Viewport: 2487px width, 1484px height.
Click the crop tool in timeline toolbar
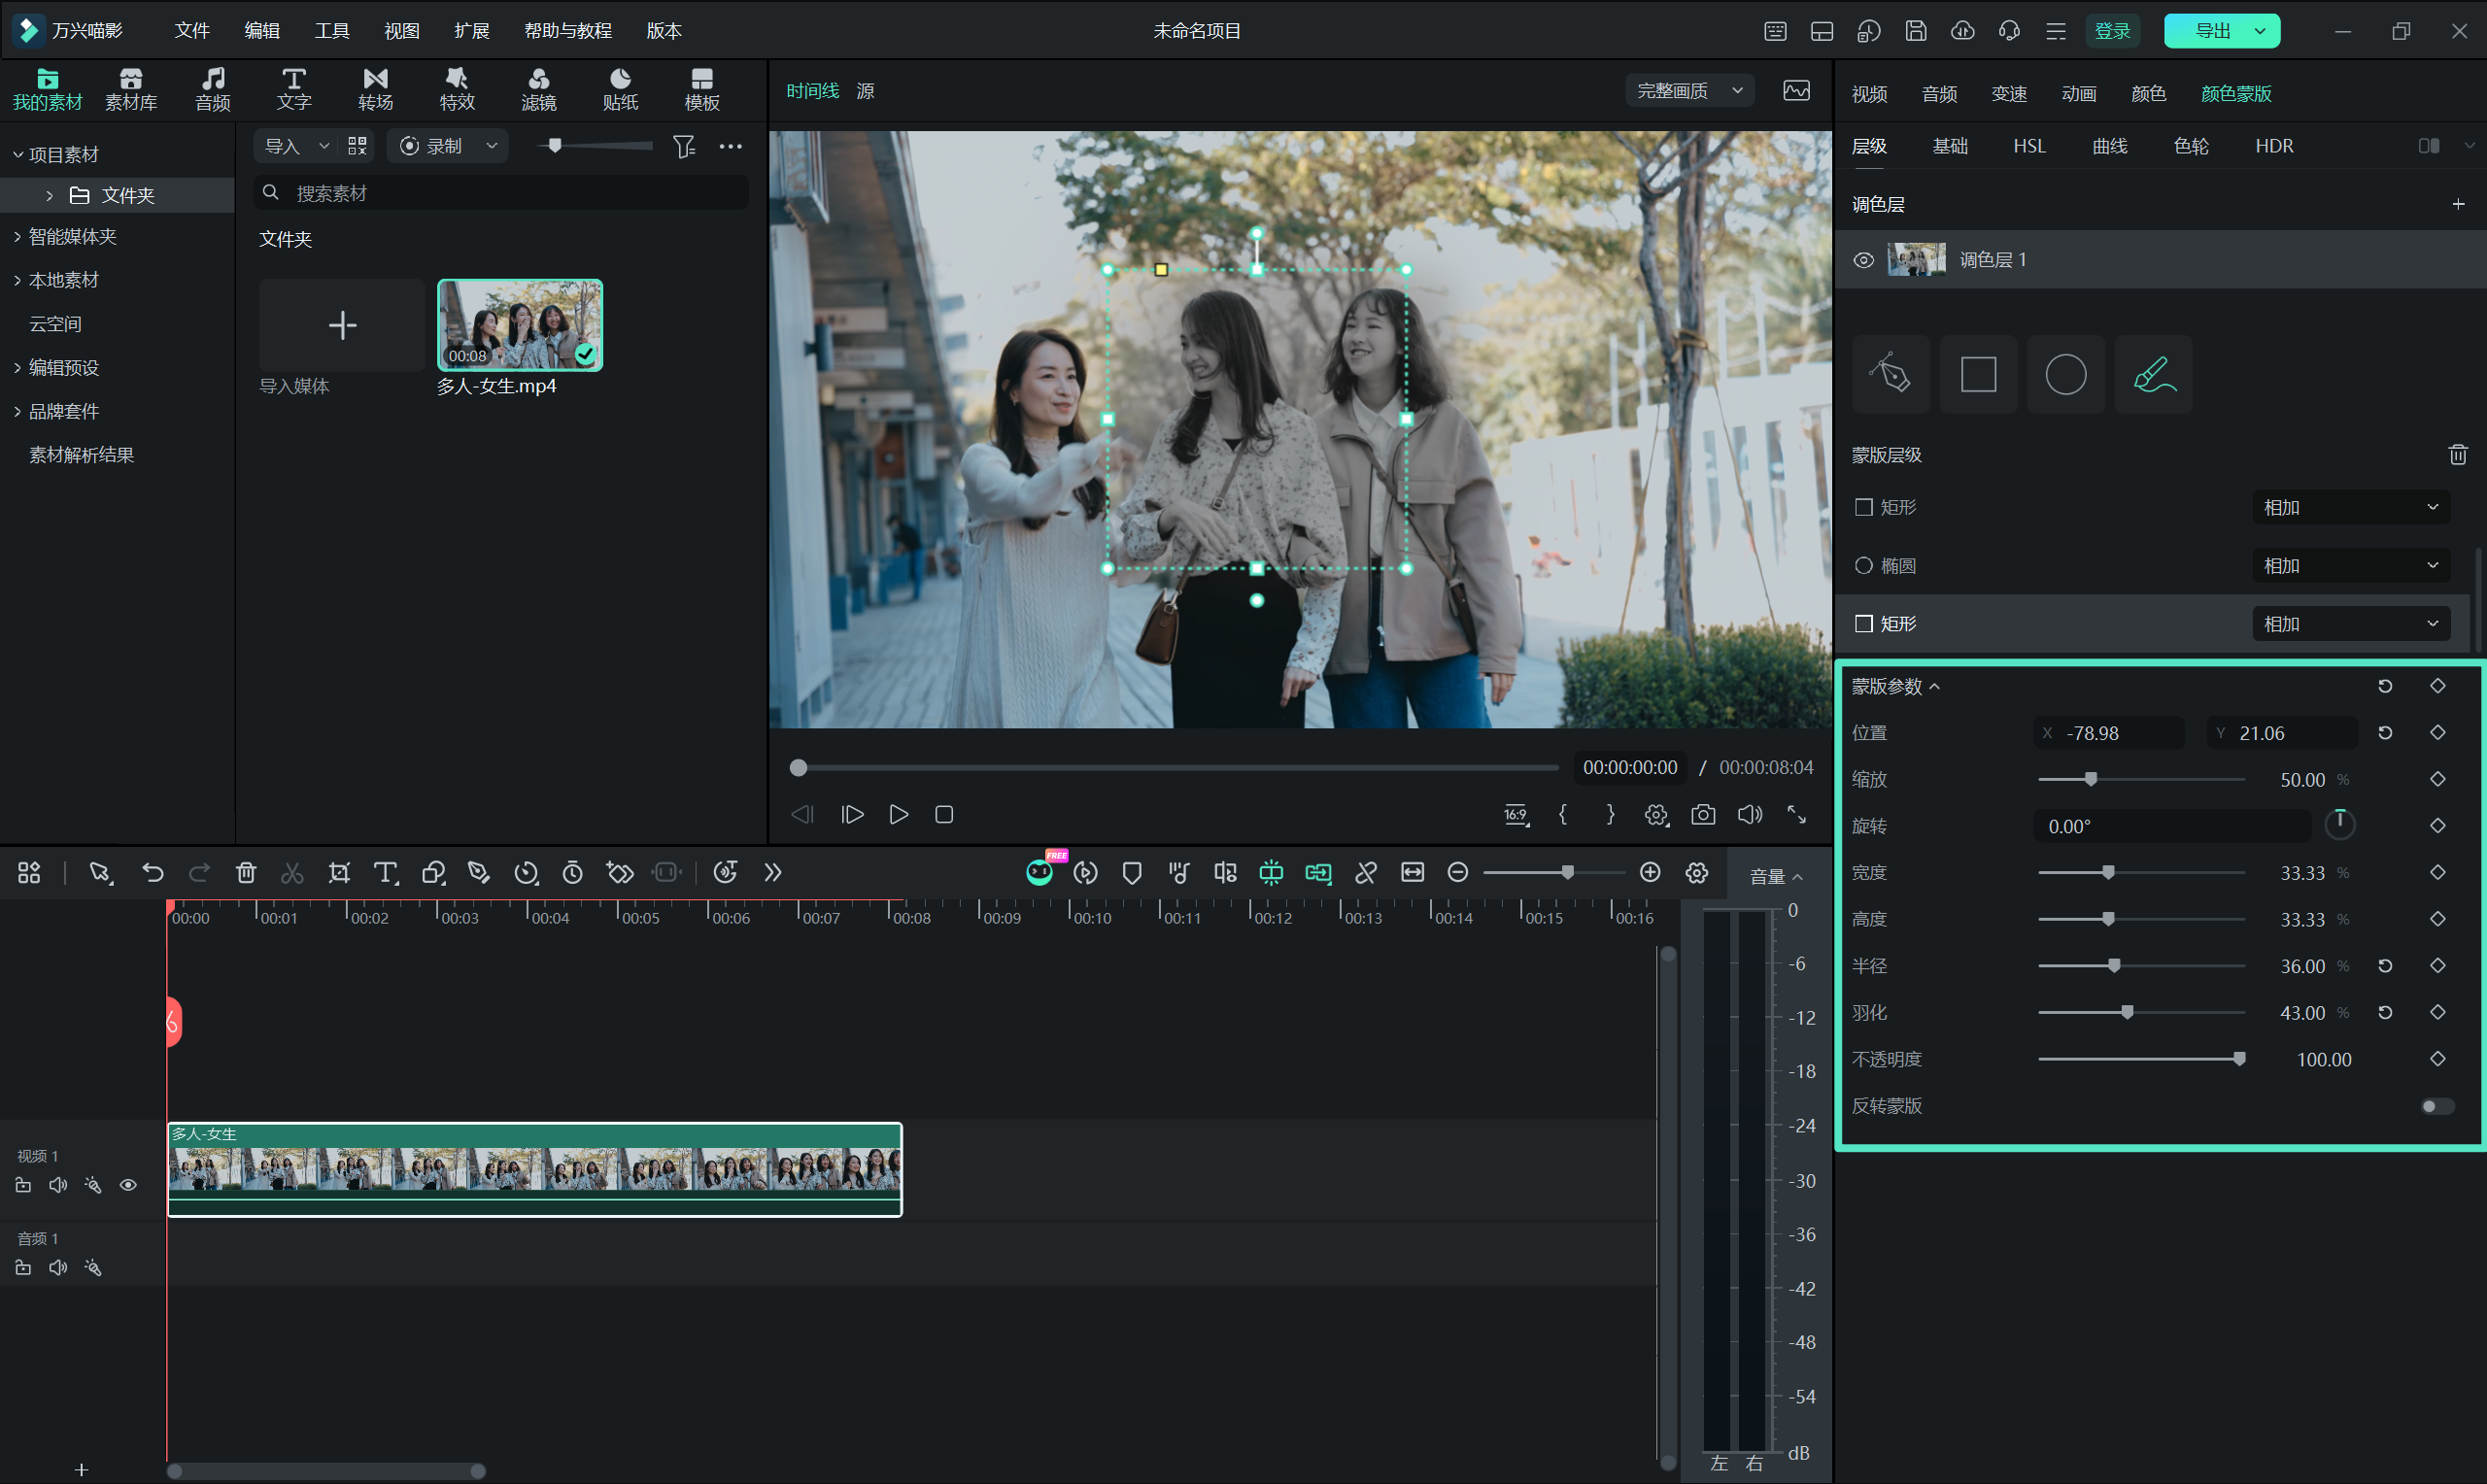coord(339,873)
